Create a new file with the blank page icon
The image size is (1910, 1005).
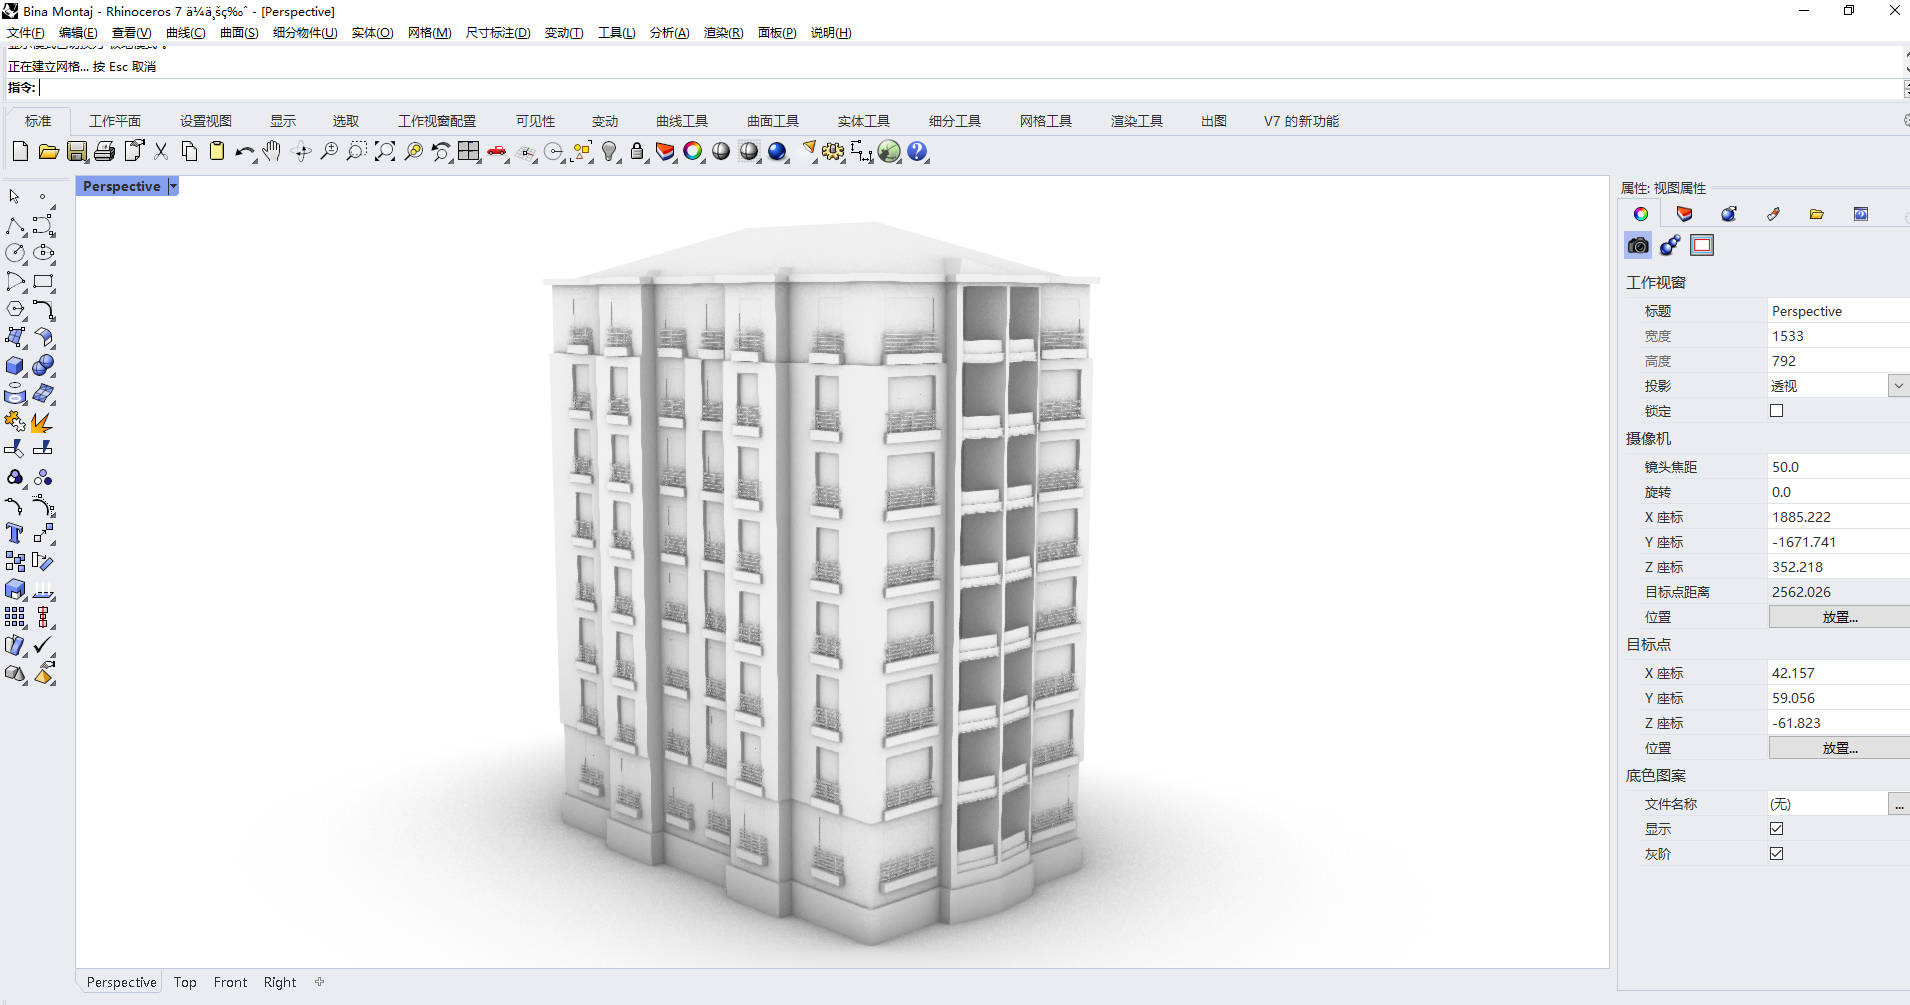coord(20,151)
